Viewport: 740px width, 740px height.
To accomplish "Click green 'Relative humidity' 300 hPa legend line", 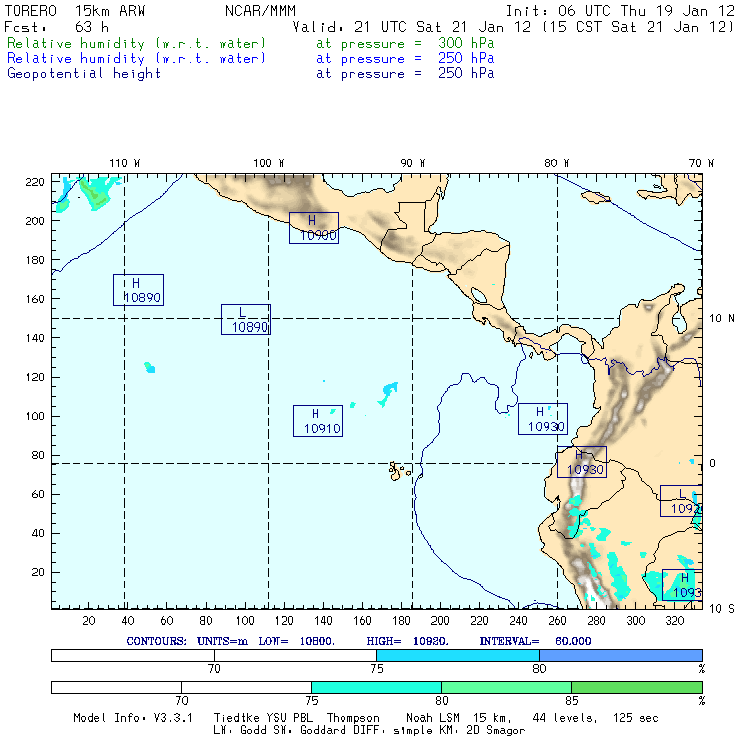I will click(250, 43).
